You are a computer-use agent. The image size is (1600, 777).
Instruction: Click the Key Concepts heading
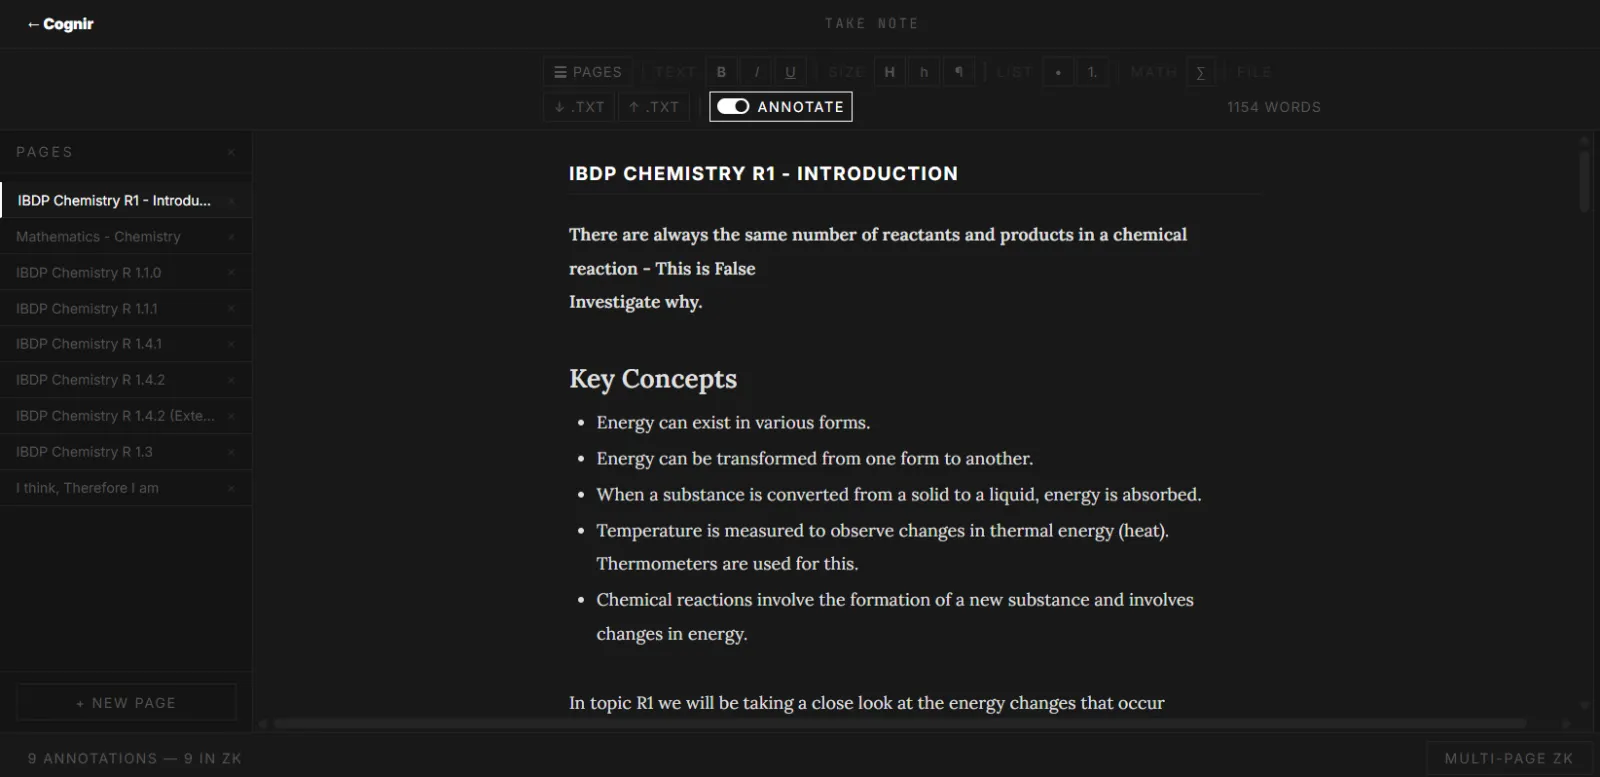(653, 379)
